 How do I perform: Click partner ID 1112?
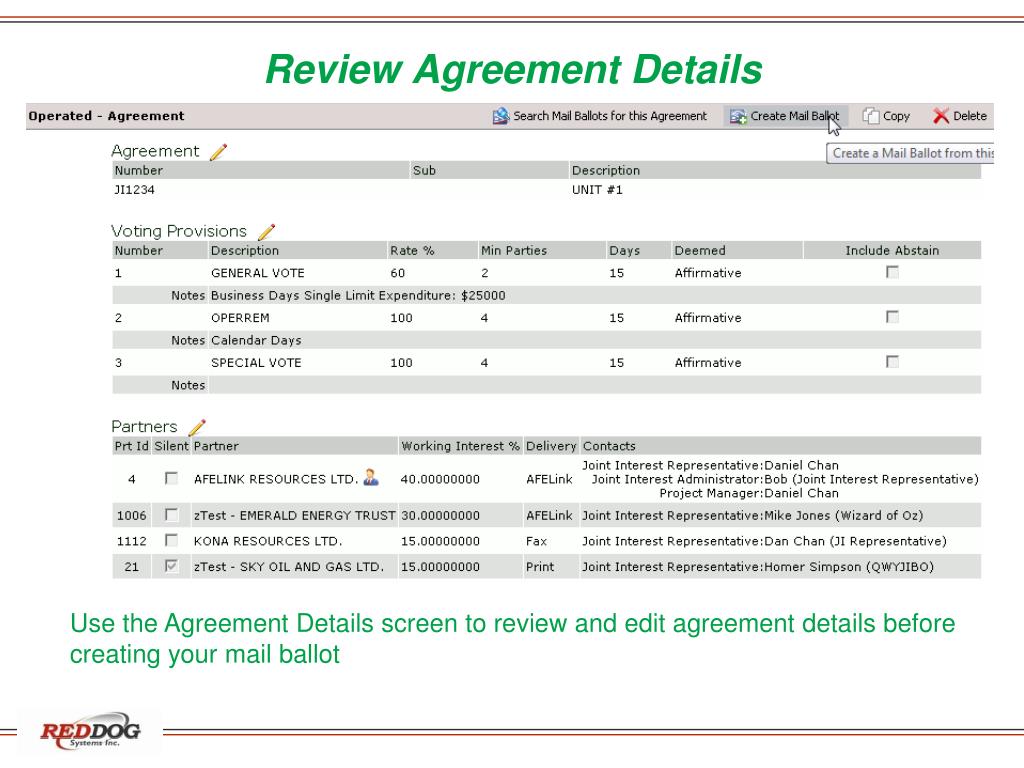[x=131, y=541]
